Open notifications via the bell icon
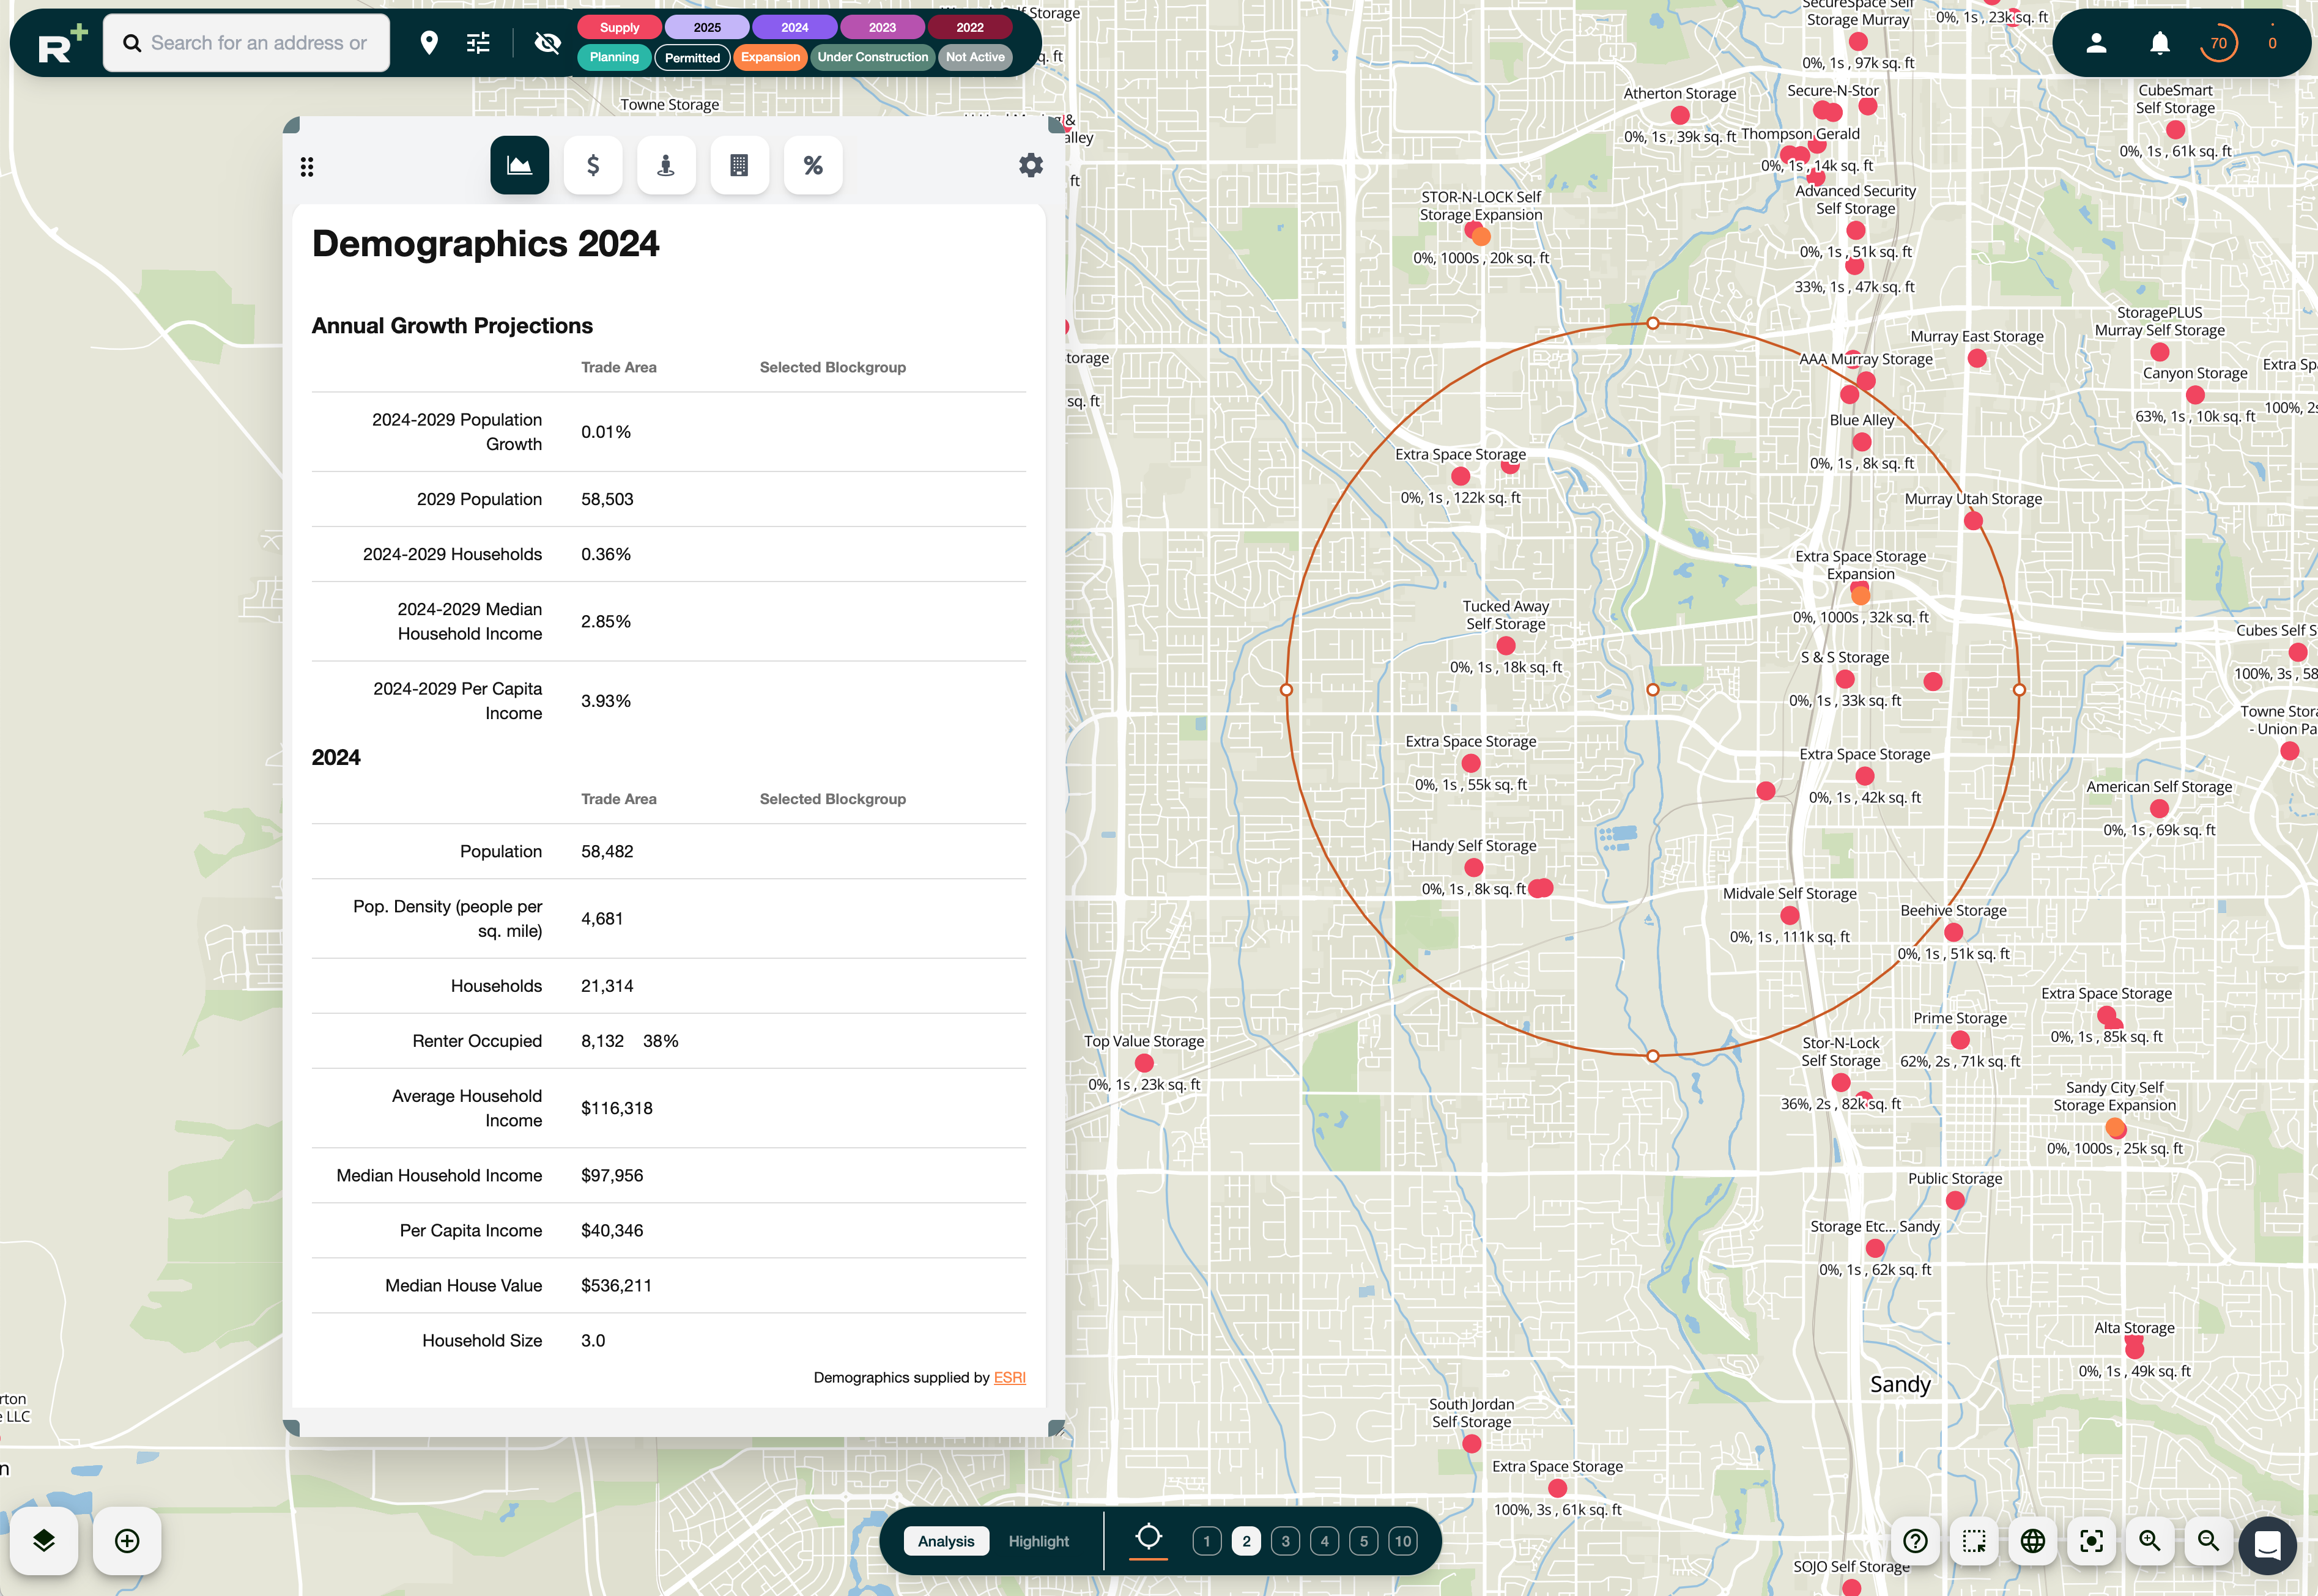The image size is (2318, 1596). coord(2159,42)
